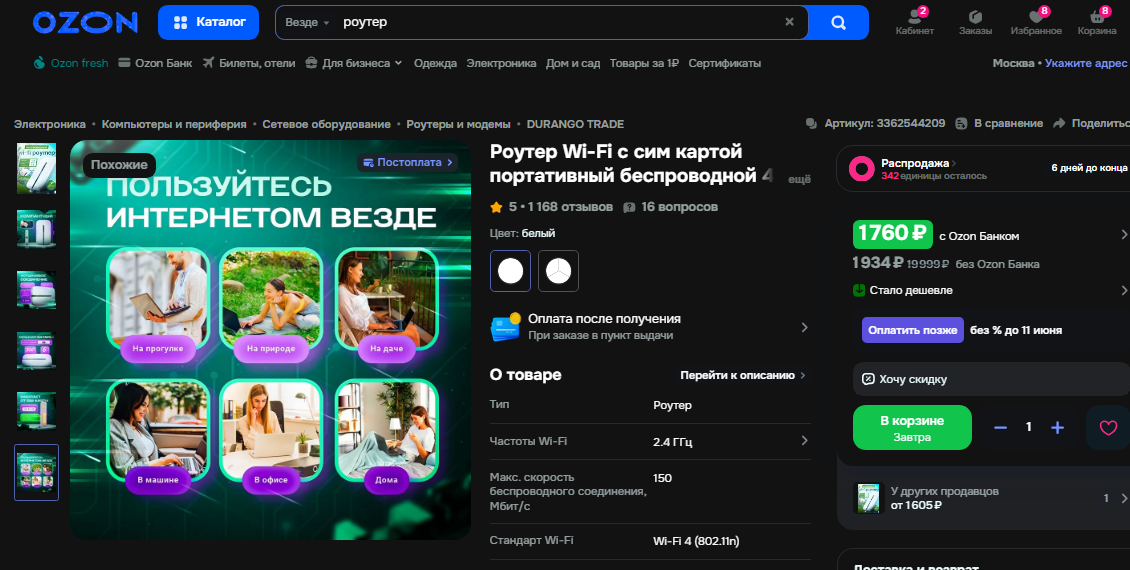Add to favorites with heart icon
1130x570 pixels.
[x=1108, y=428]
